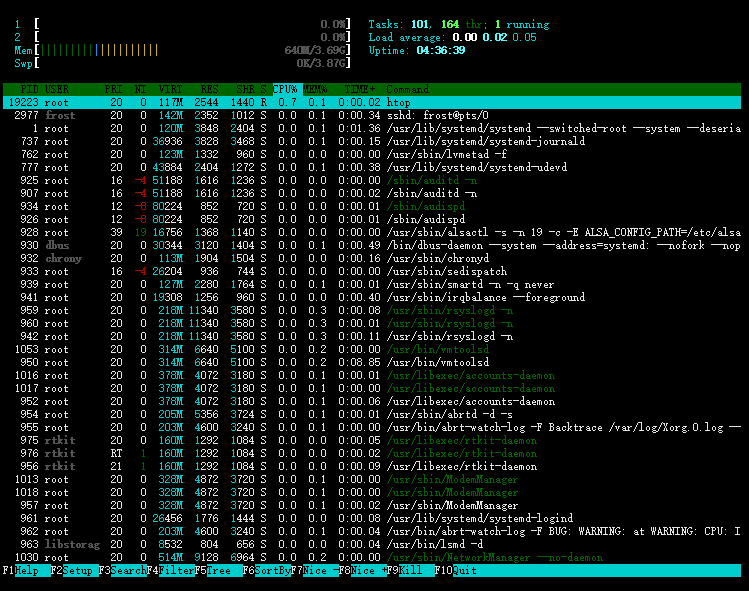Click the highlighted CPU% column header
The height and width of the screenshot is (591, 749).
(x=287, y=89)
